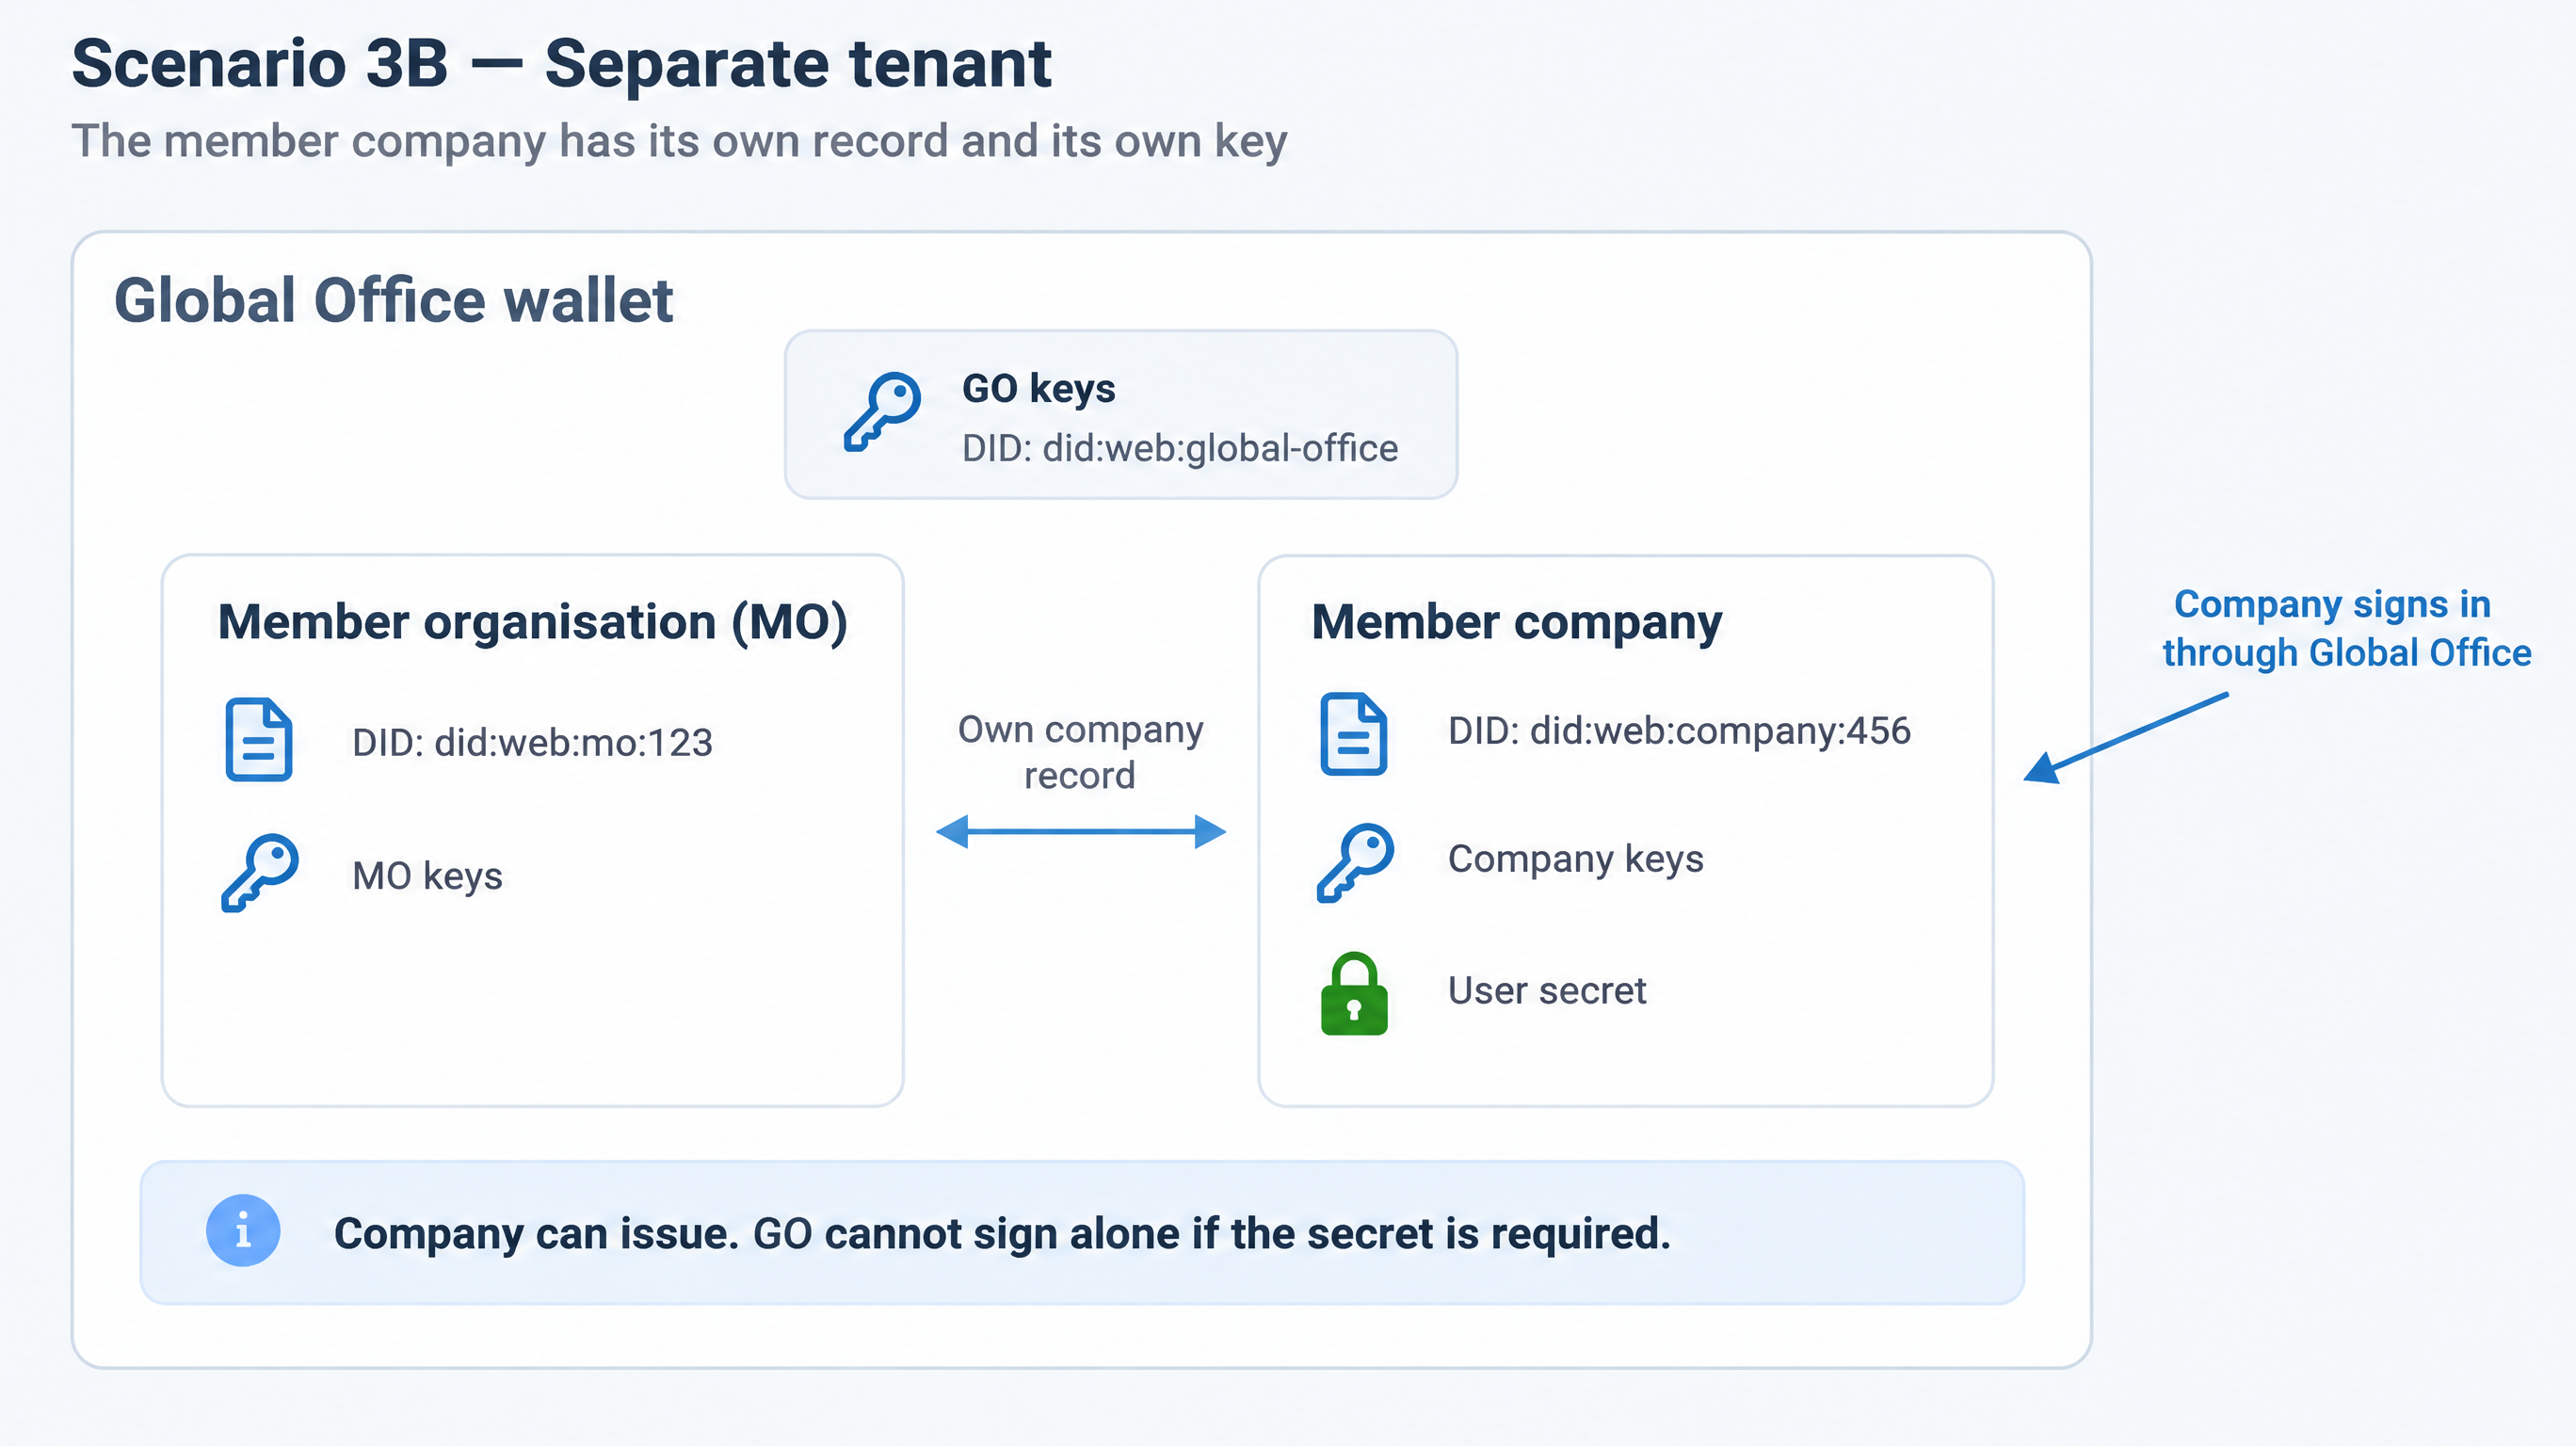Click the 'Own company record' label
Image resolution: width=2576 pixels, height=1446 pixels.
(x=1080, y=752)
